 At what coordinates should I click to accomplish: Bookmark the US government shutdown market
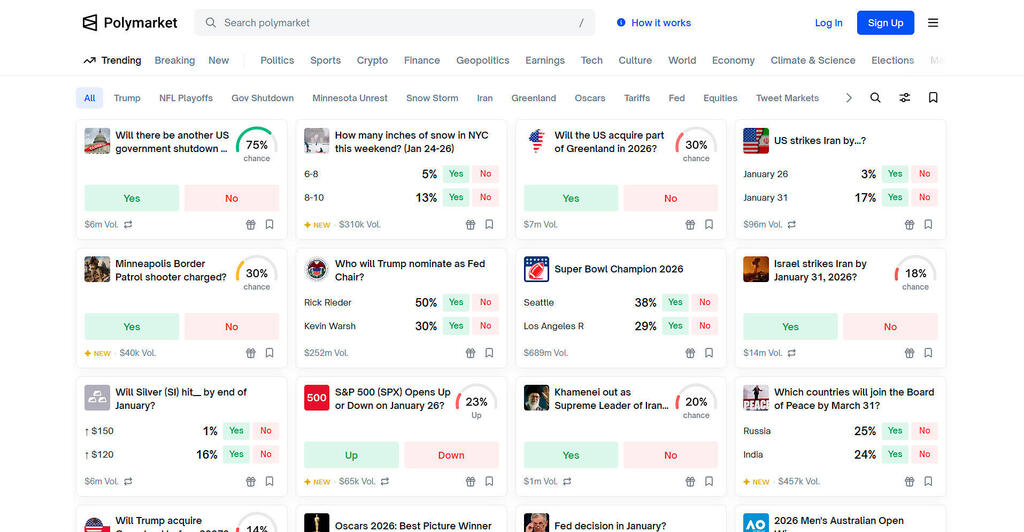pos(269,225)
